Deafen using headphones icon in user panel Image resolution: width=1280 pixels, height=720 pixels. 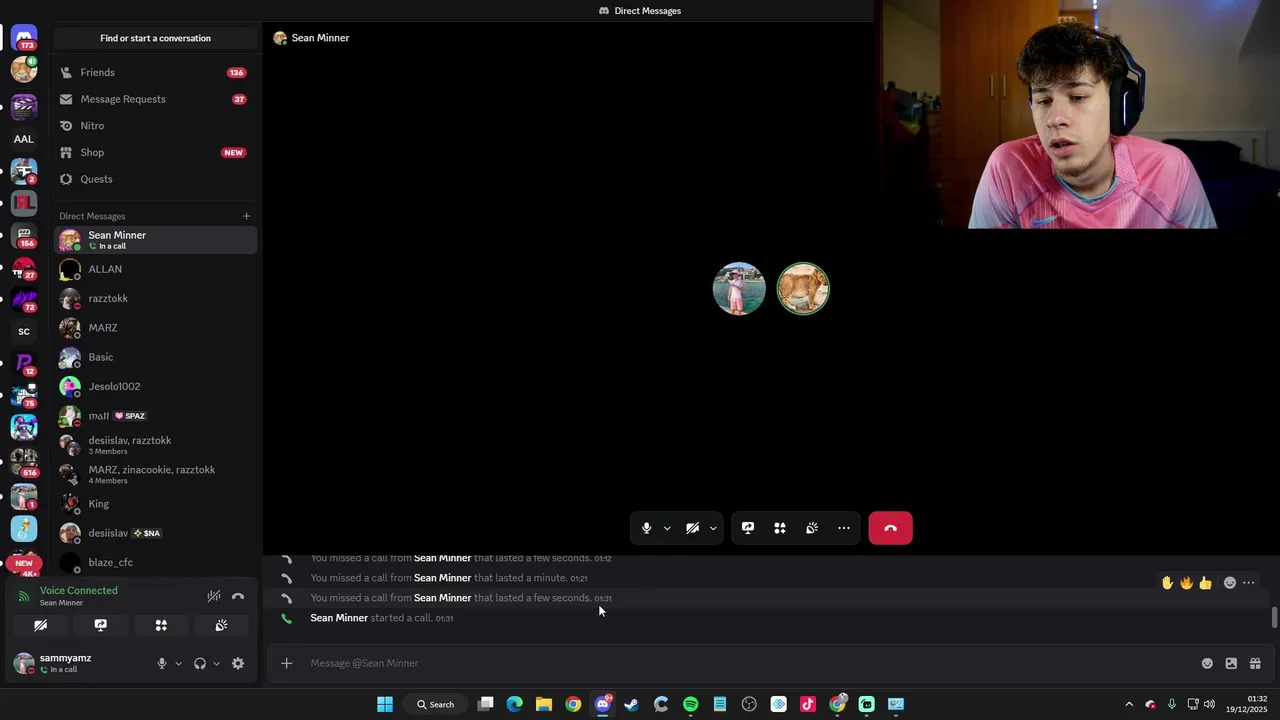[x=200, y=663]
